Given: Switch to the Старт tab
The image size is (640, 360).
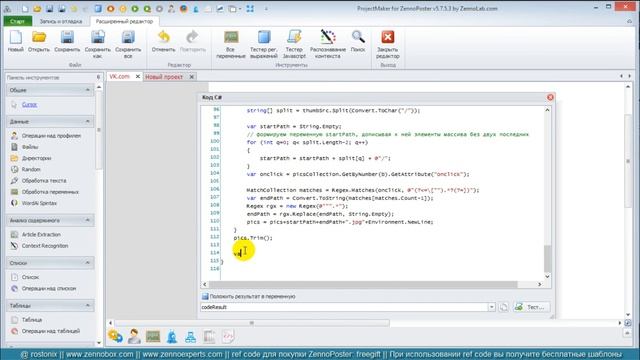Looking at the screenshot, I should coord(18,21).
